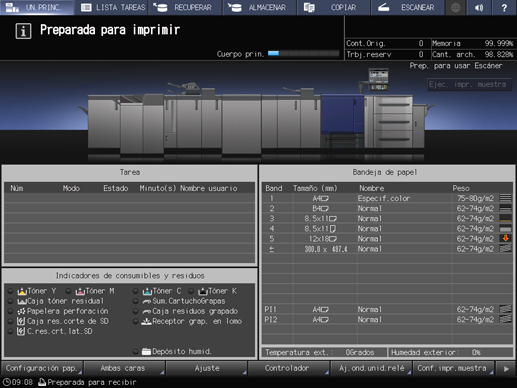Screen dimensions: 517x388
Task: Click the red arrow icon on tray 5
Action: tap(505, 238)
